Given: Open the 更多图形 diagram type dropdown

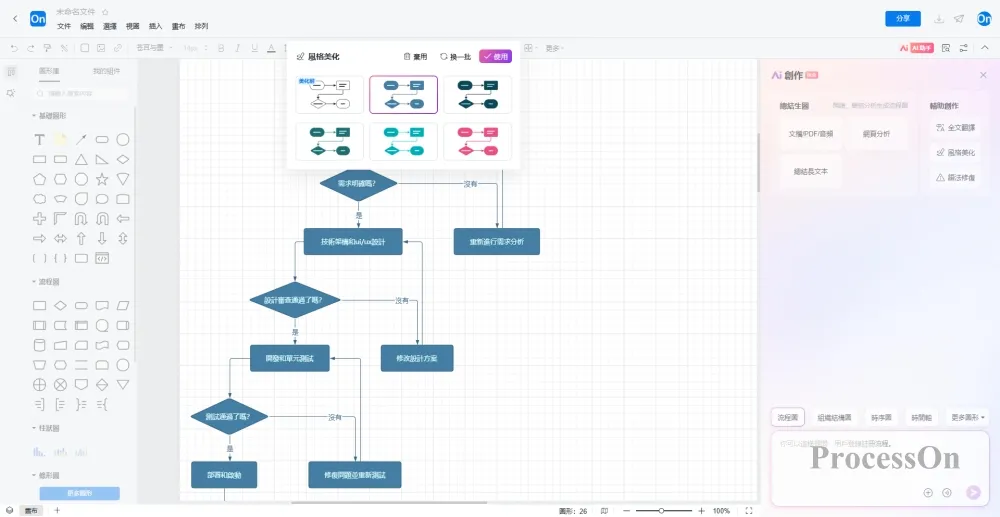Looking at the screenshot, I should [x=968, y=417].
